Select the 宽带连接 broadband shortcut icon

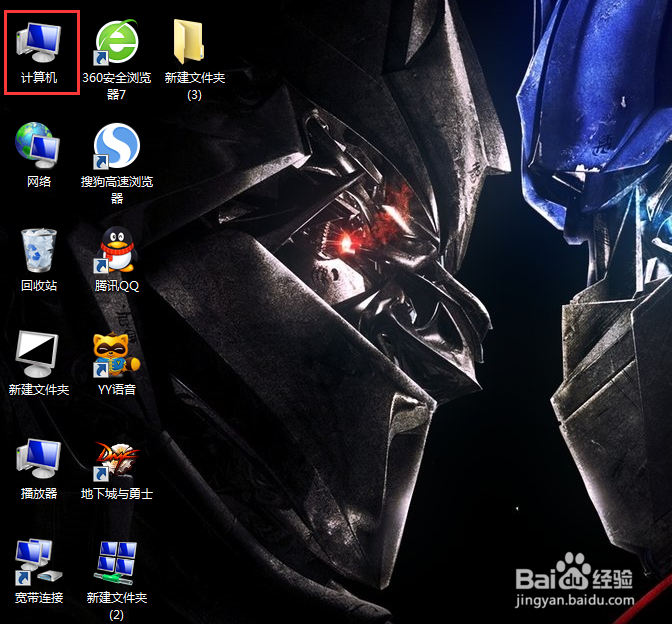(39, 562)
